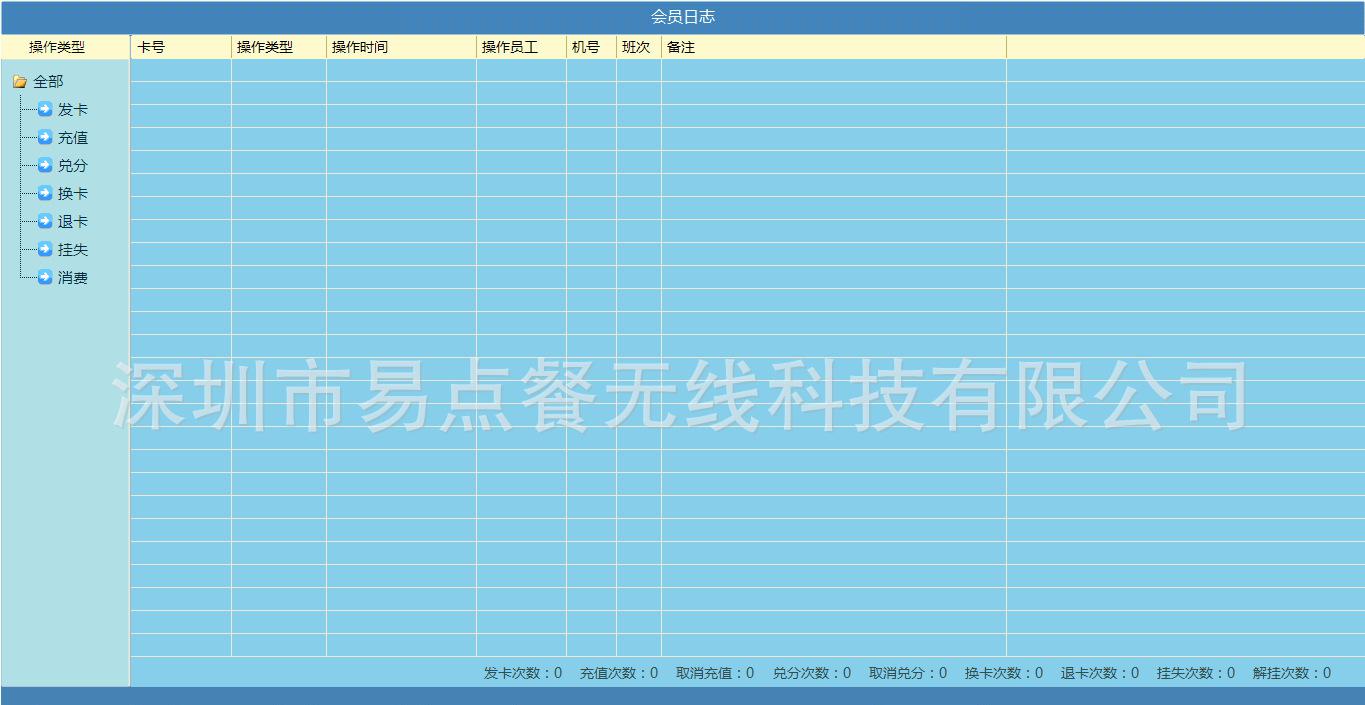Click the 操作员工 column header
Viewport: 1365px width, 705px height.
coord(521,47)
